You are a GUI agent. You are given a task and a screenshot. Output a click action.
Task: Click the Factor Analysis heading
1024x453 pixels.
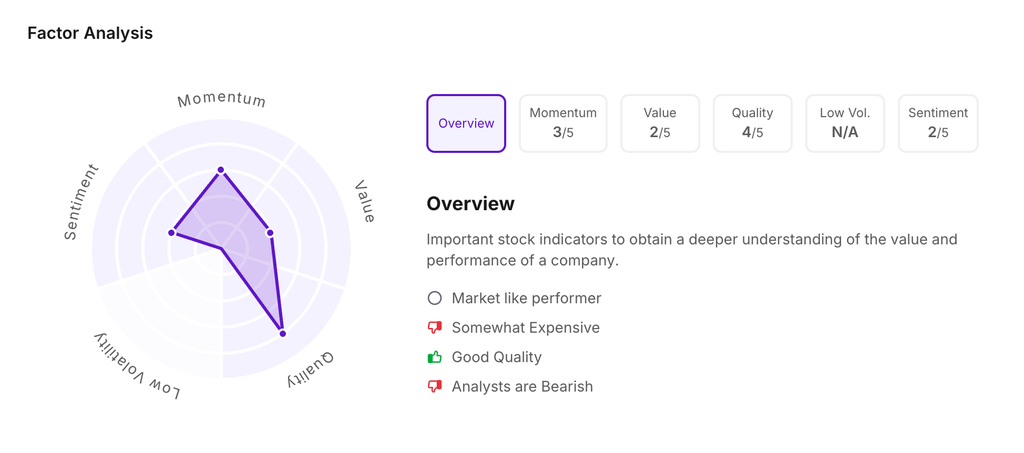90,33
